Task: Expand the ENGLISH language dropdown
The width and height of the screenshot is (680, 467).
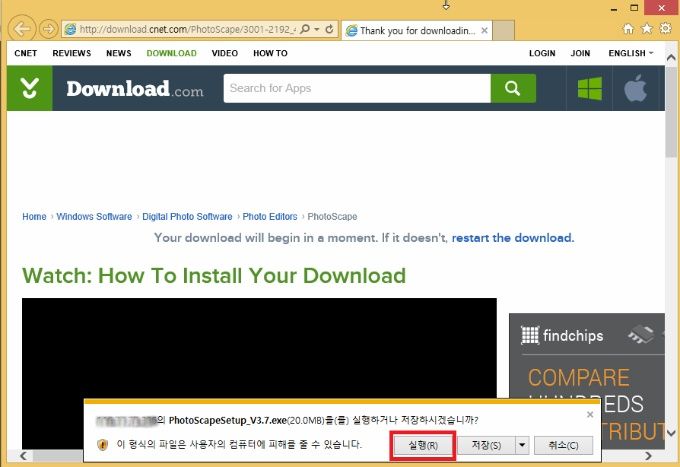Action: click(631, 53)
